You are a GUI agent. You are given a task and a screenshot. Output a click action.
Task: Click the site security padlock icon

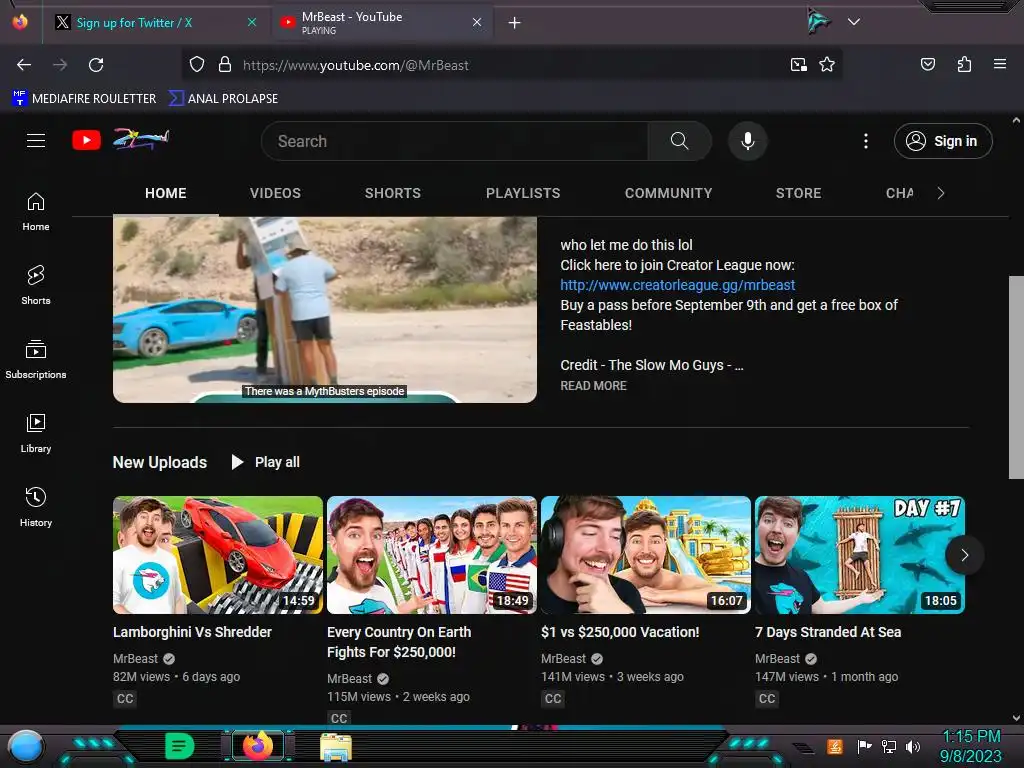[x=225, y=65]
